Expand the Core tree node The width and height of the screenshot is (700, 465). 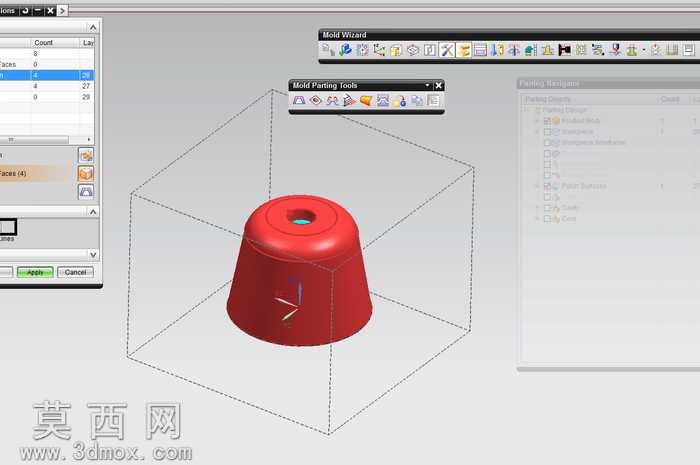point(538,219)
